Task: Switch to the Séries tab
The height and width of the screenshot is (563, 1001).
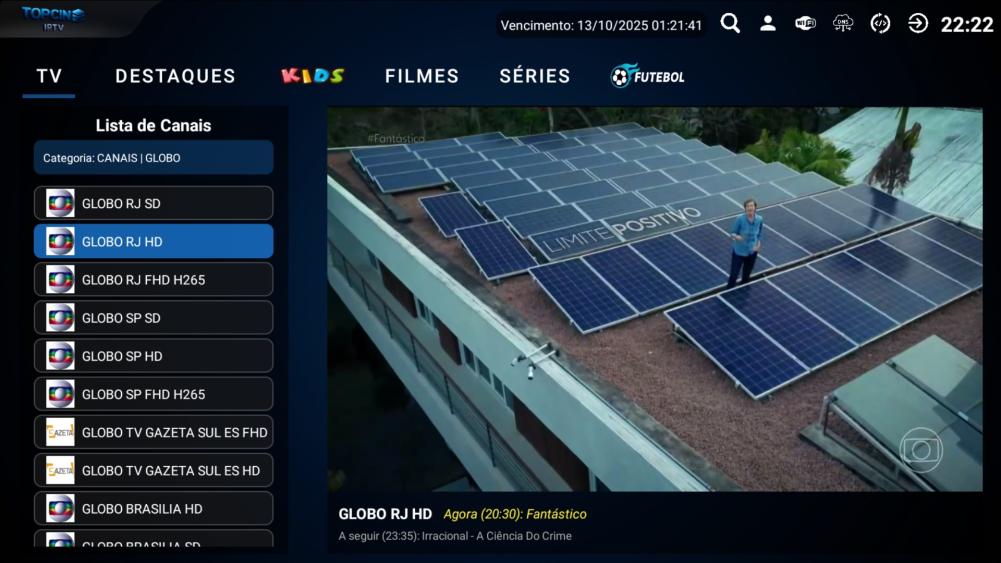Action: point(535,76)
